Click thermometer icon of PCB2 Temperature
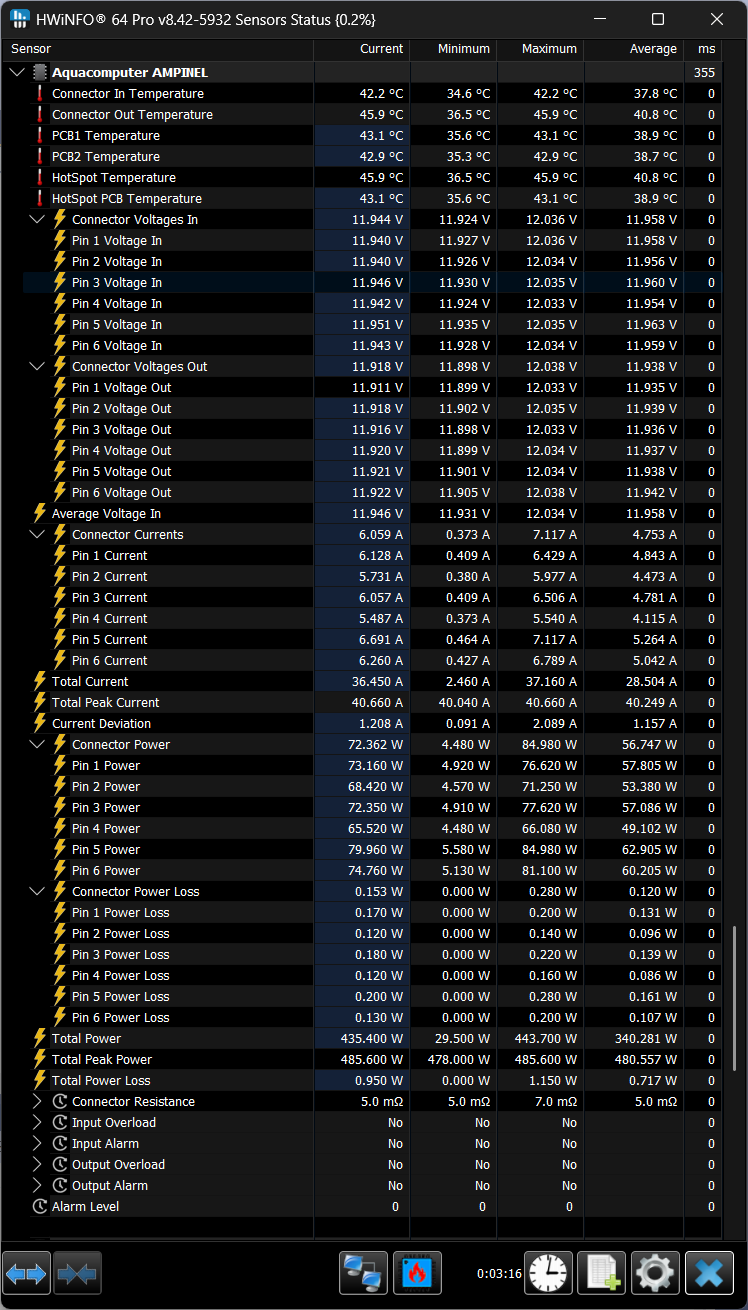The image size is (748, 1310). (x=41, y=156)
